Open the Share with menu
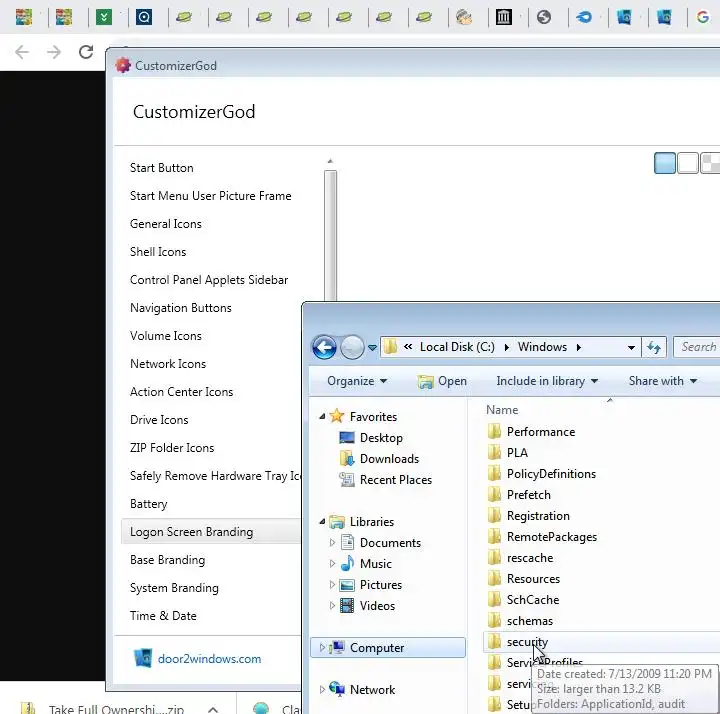 (663, 381)
